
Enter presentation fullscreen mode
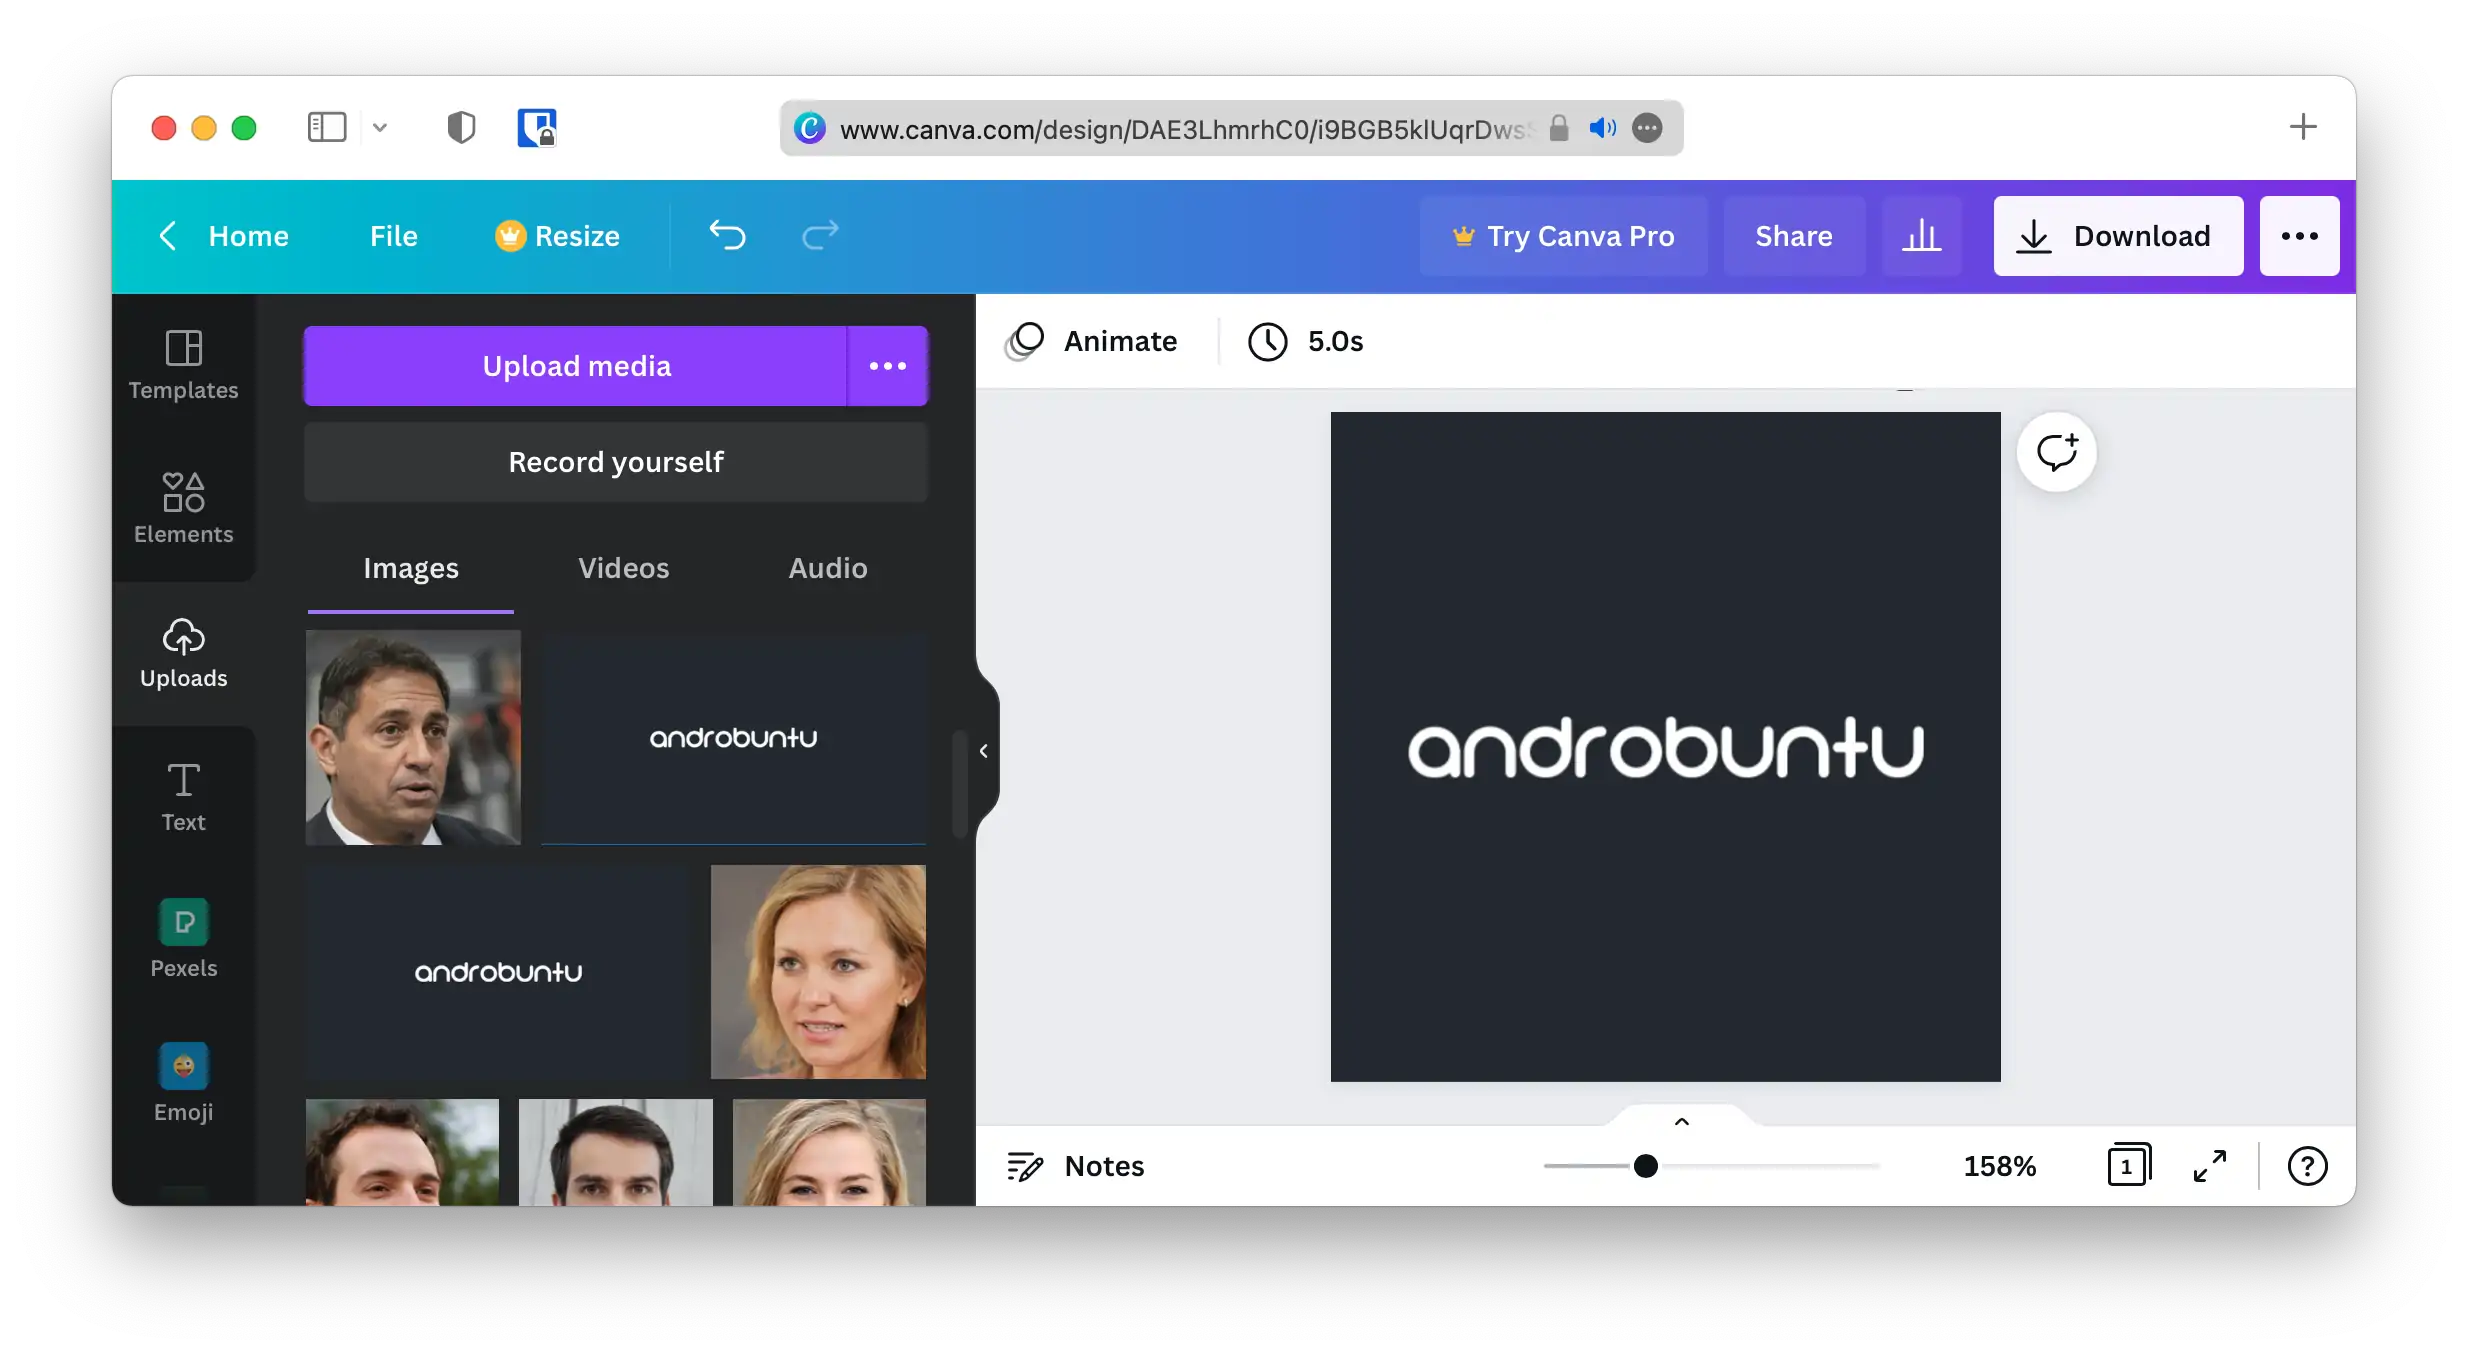(x=2210, y=1165)
